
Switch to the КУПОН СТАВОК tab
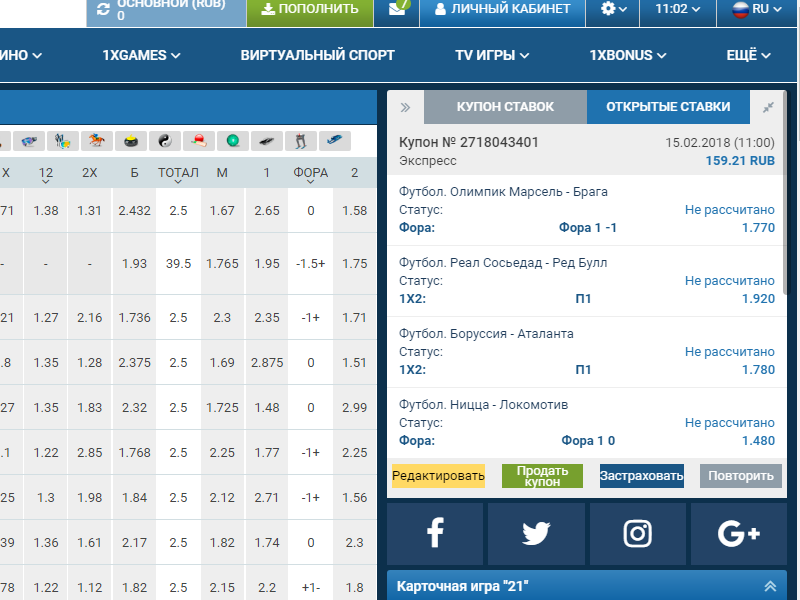point(505,107)
